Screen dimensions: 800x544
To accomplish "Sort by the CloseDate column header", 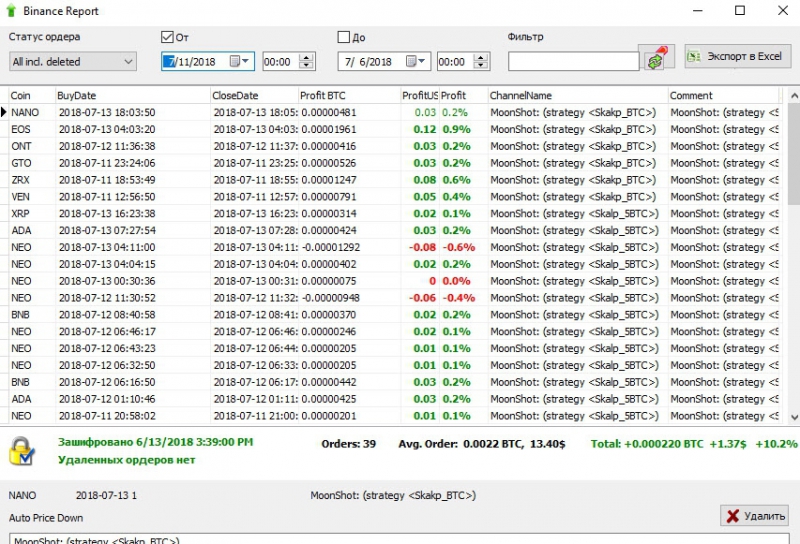I will (254, 95).
